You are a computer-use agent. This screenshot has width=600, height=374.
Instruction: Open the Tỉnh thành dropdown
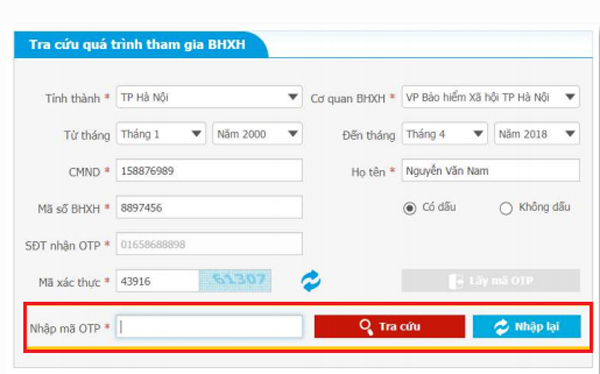[209, 97]
